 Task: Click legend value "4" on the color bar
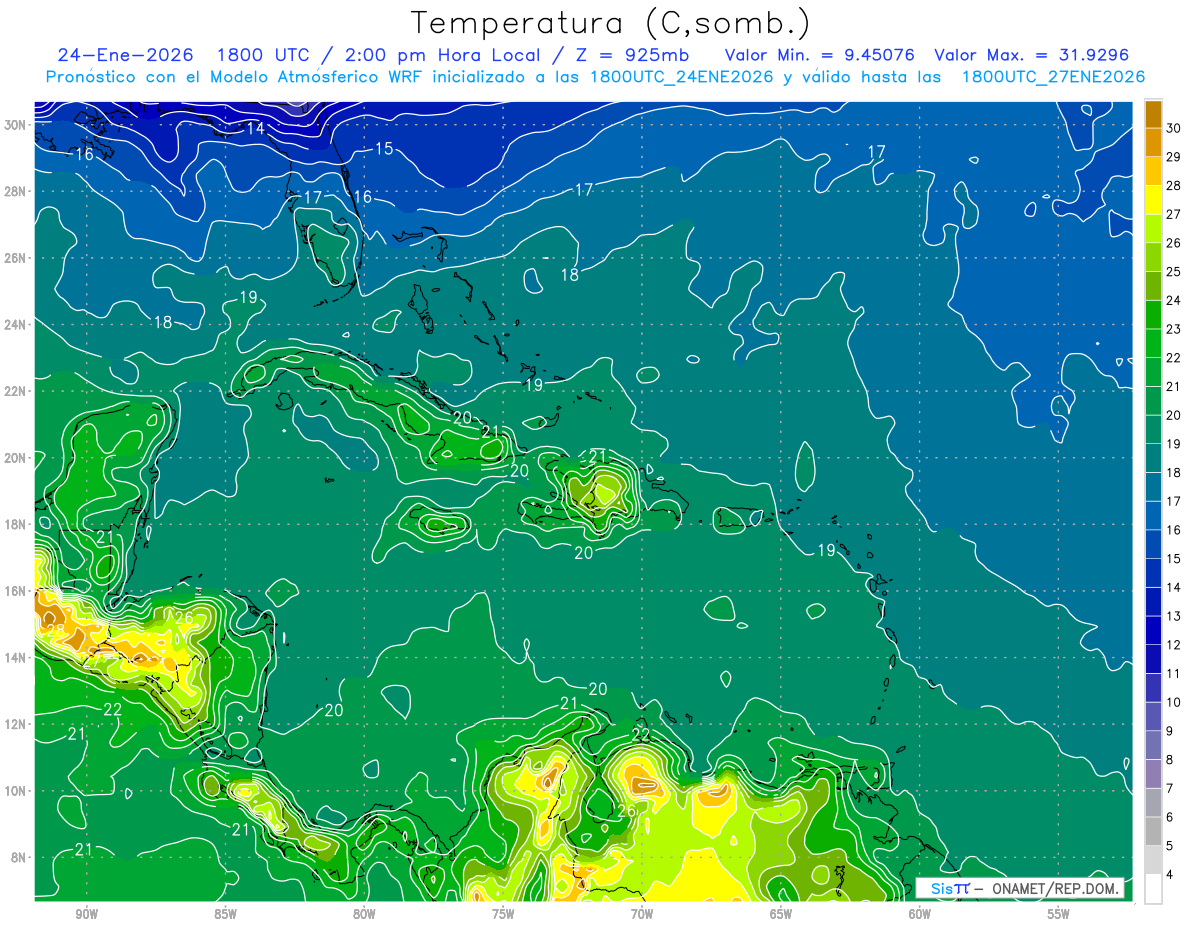[x=1169, y=875]
